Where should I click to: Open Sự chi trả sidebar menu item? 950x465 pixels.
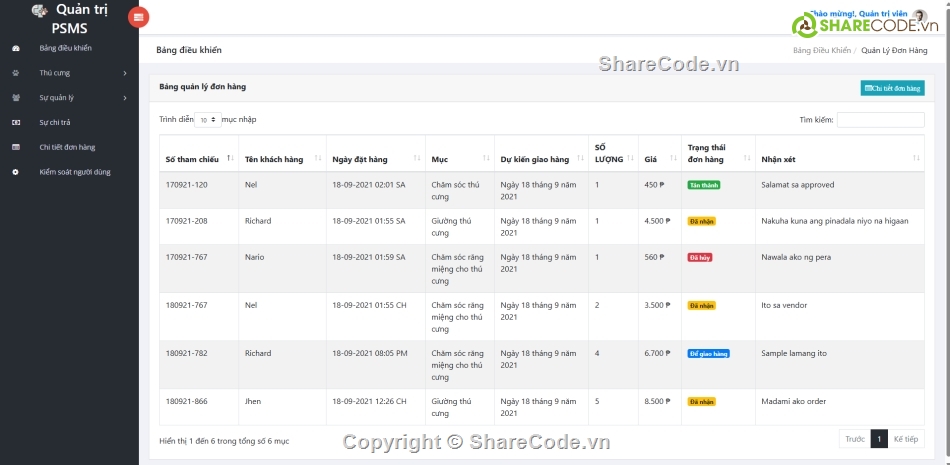[55, 122]
